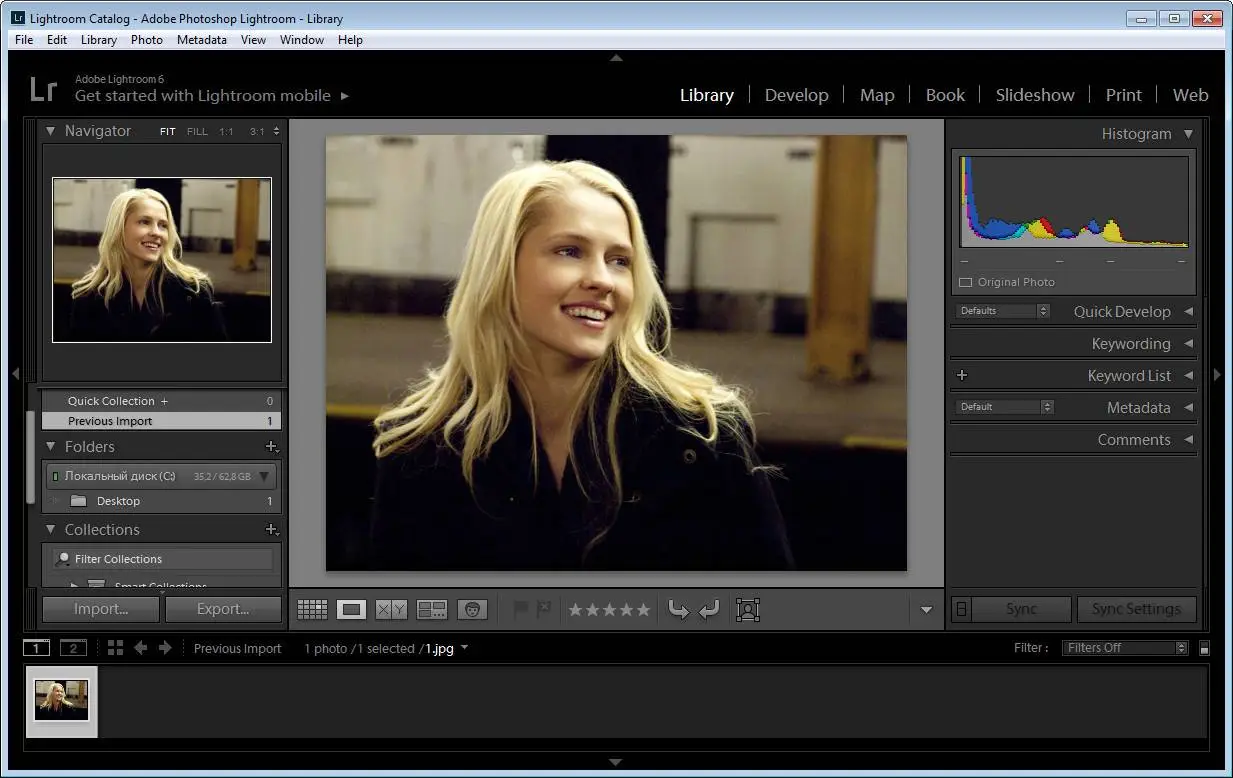
Task: Open Compare view (X|Y) icon
Action: pyautogui.click(x=391, y=609)
